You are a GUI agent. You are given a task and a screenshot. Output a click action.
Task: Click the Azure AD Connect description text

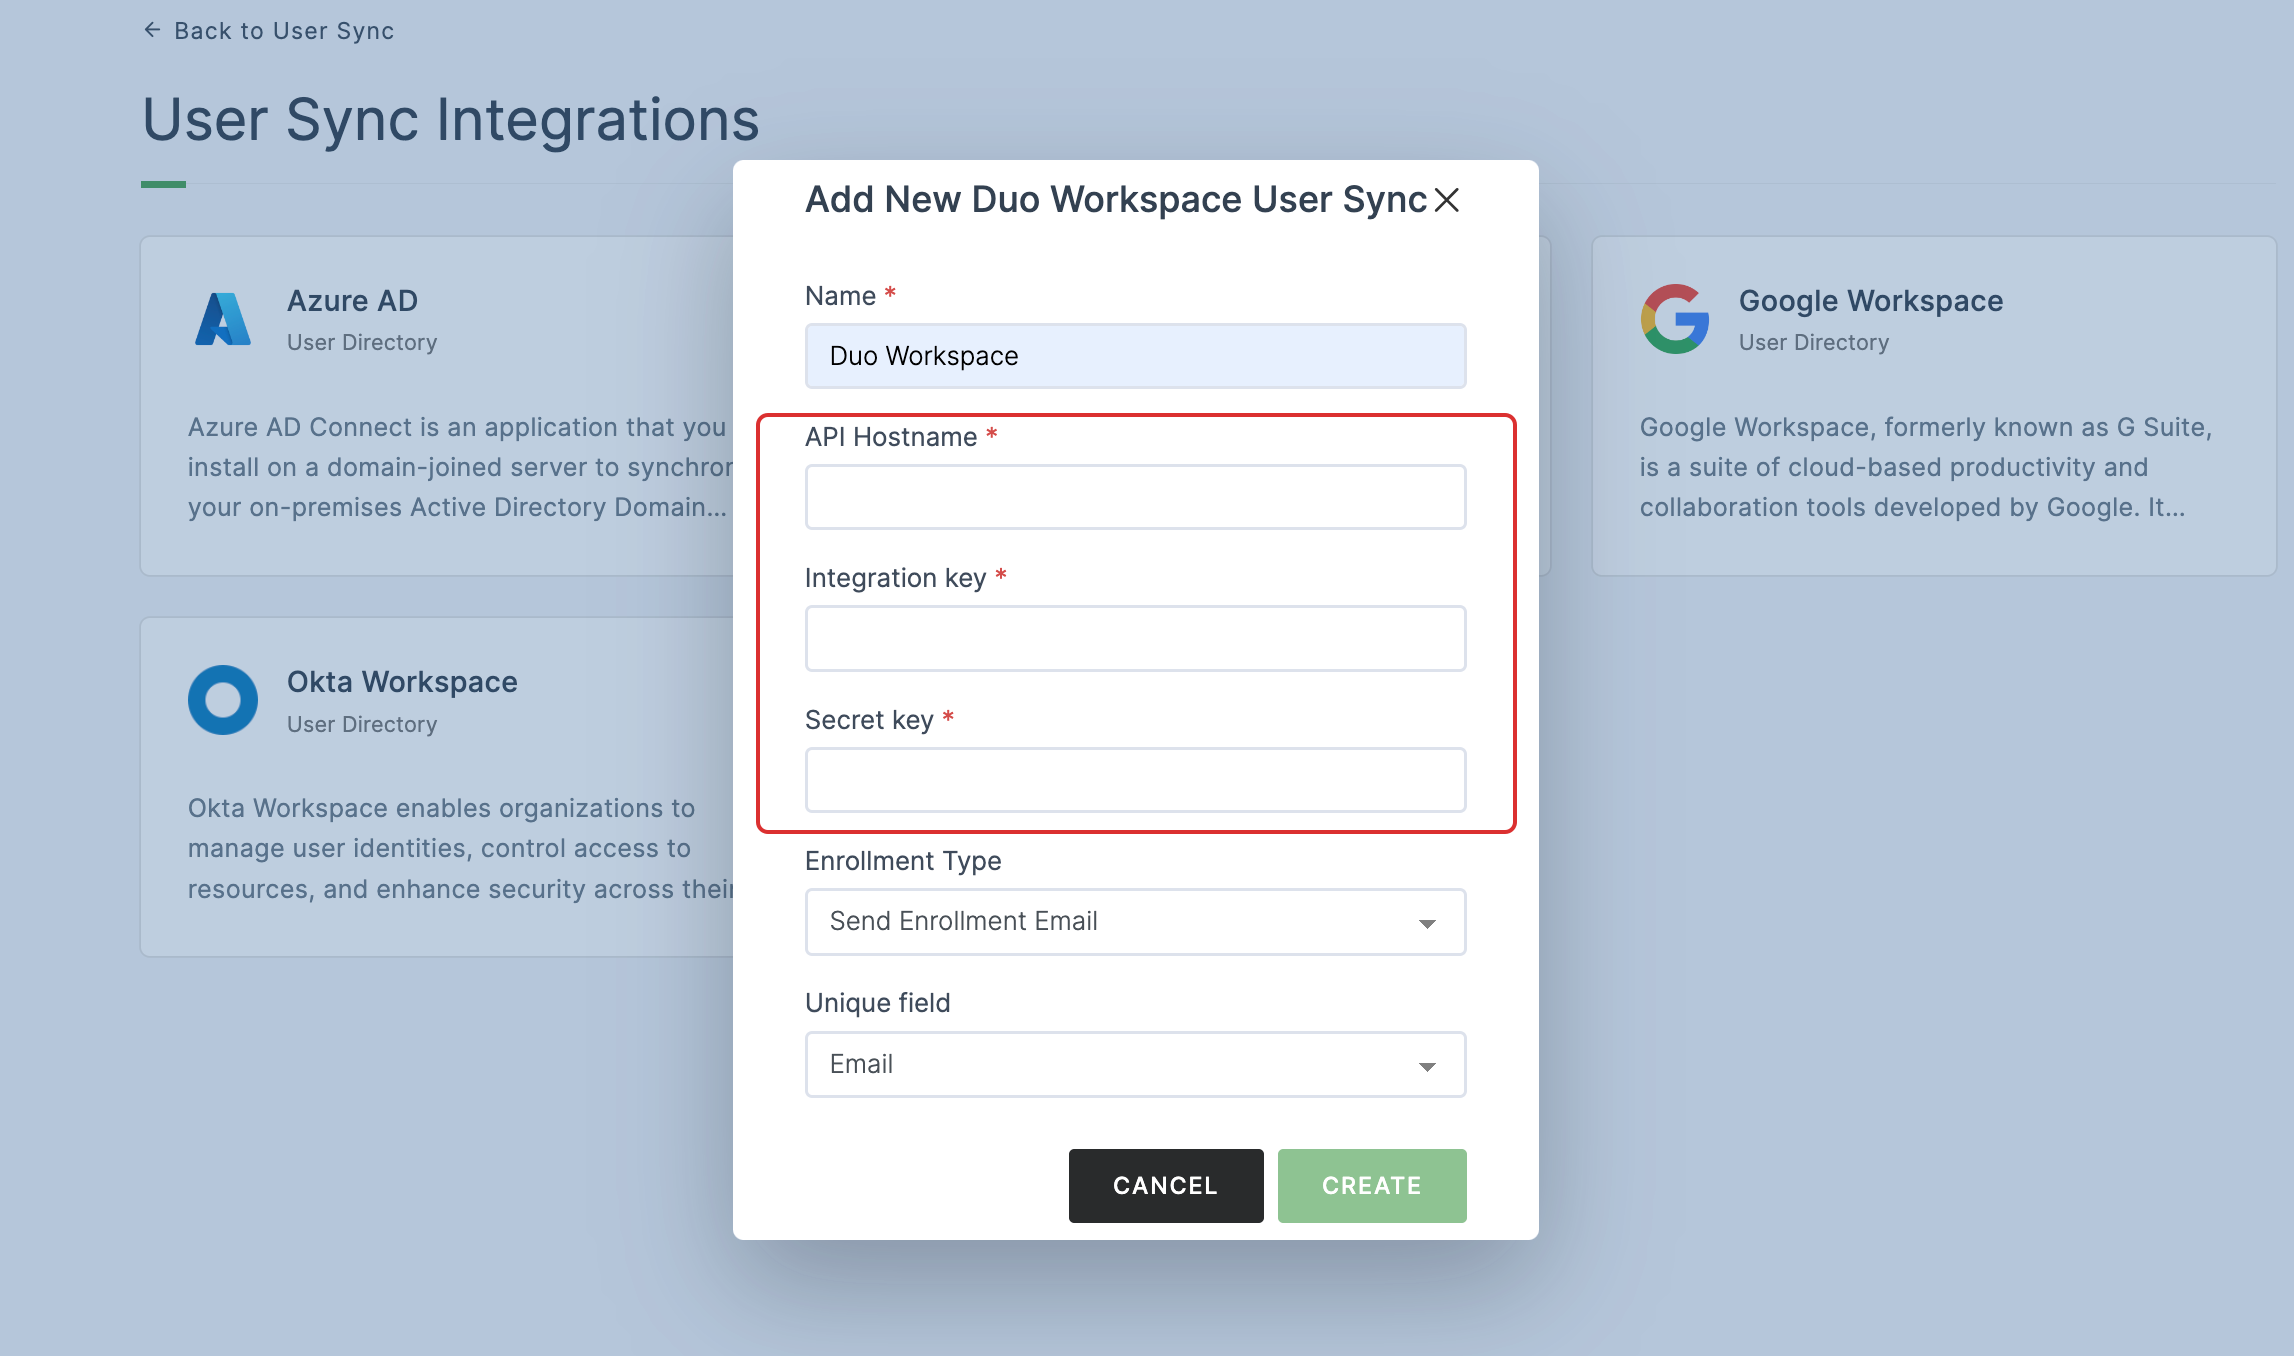tap(461, 467)
